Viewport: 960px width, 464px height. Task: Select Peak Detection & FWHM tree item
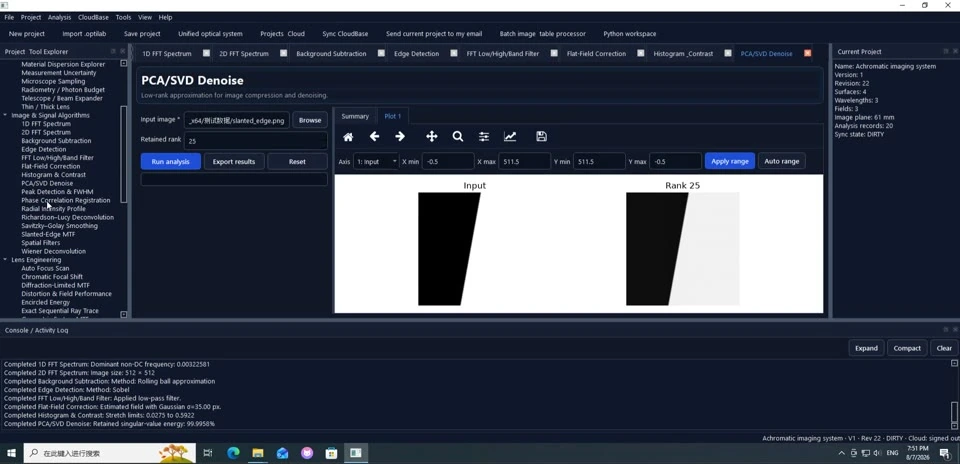point(57,192)
